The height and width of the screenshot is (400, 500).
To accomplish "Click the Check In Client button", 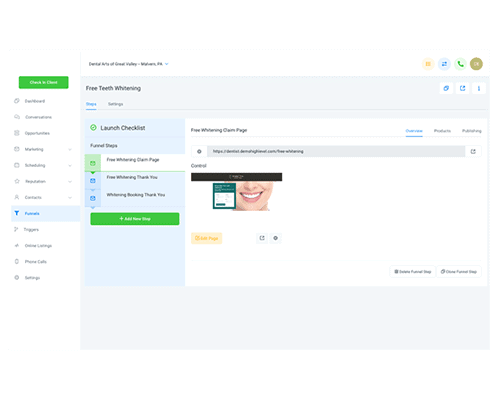I will [44, 82].
